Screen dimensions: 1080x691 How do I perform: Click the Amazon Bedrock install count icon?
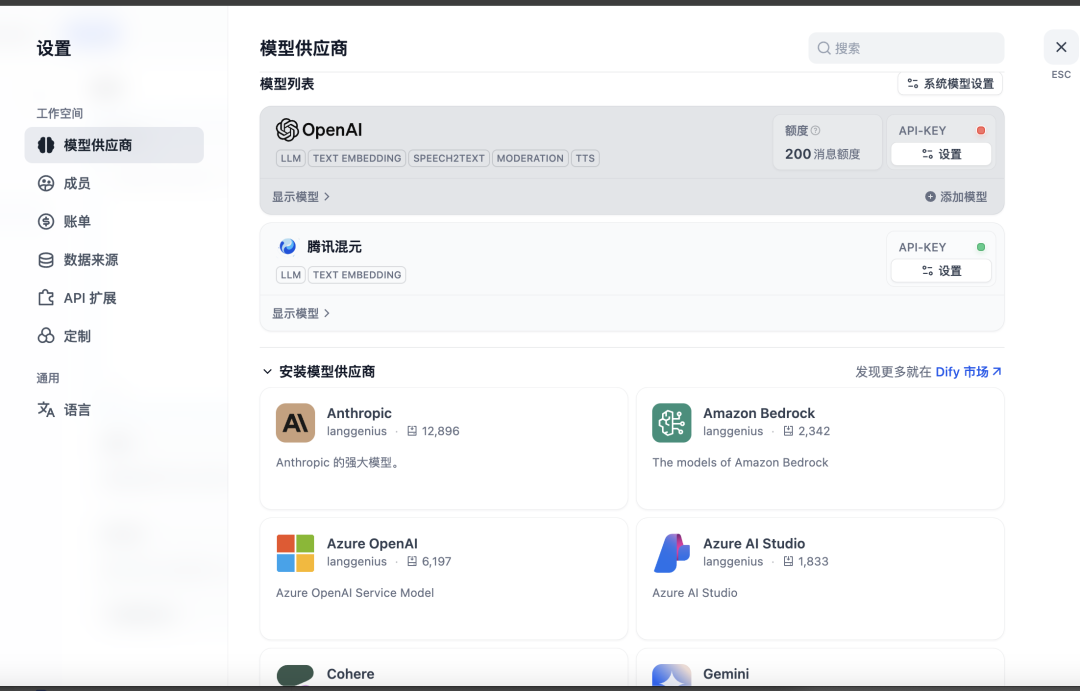click(789, 431)
